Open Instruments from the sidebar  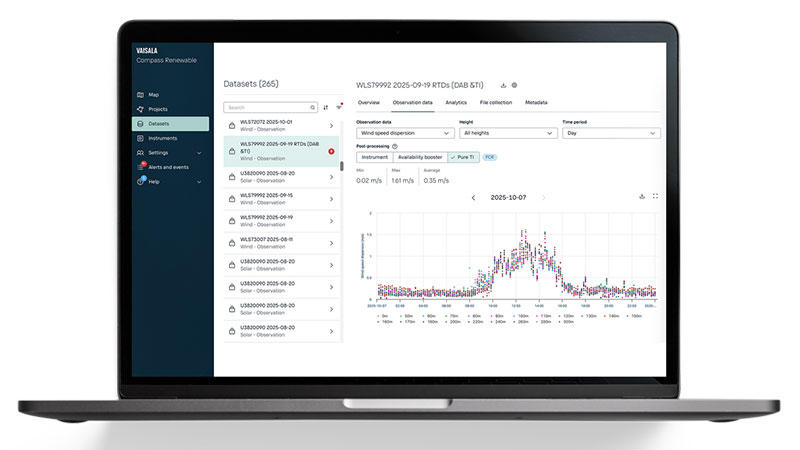pyautogui.click(x=162, y=138)
